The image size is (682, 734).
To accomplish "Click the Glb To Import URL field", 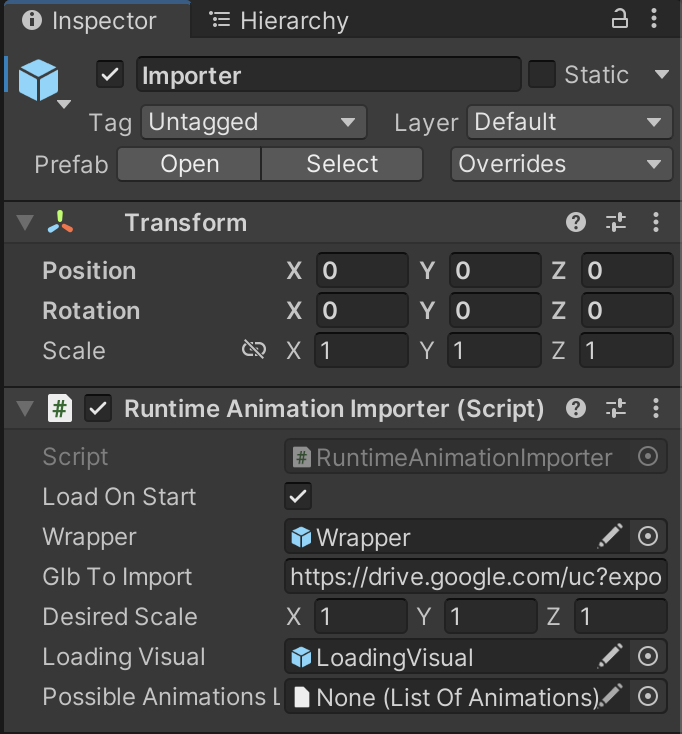I will coord(476,577).
